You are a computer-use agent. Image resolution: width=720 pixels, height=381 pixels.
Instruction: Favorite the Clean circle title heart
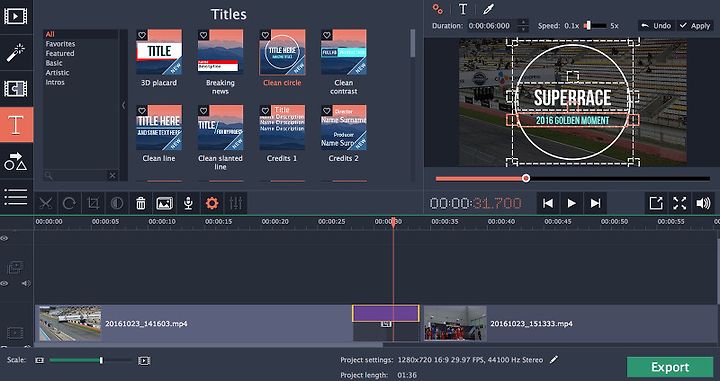click(265, 35)
